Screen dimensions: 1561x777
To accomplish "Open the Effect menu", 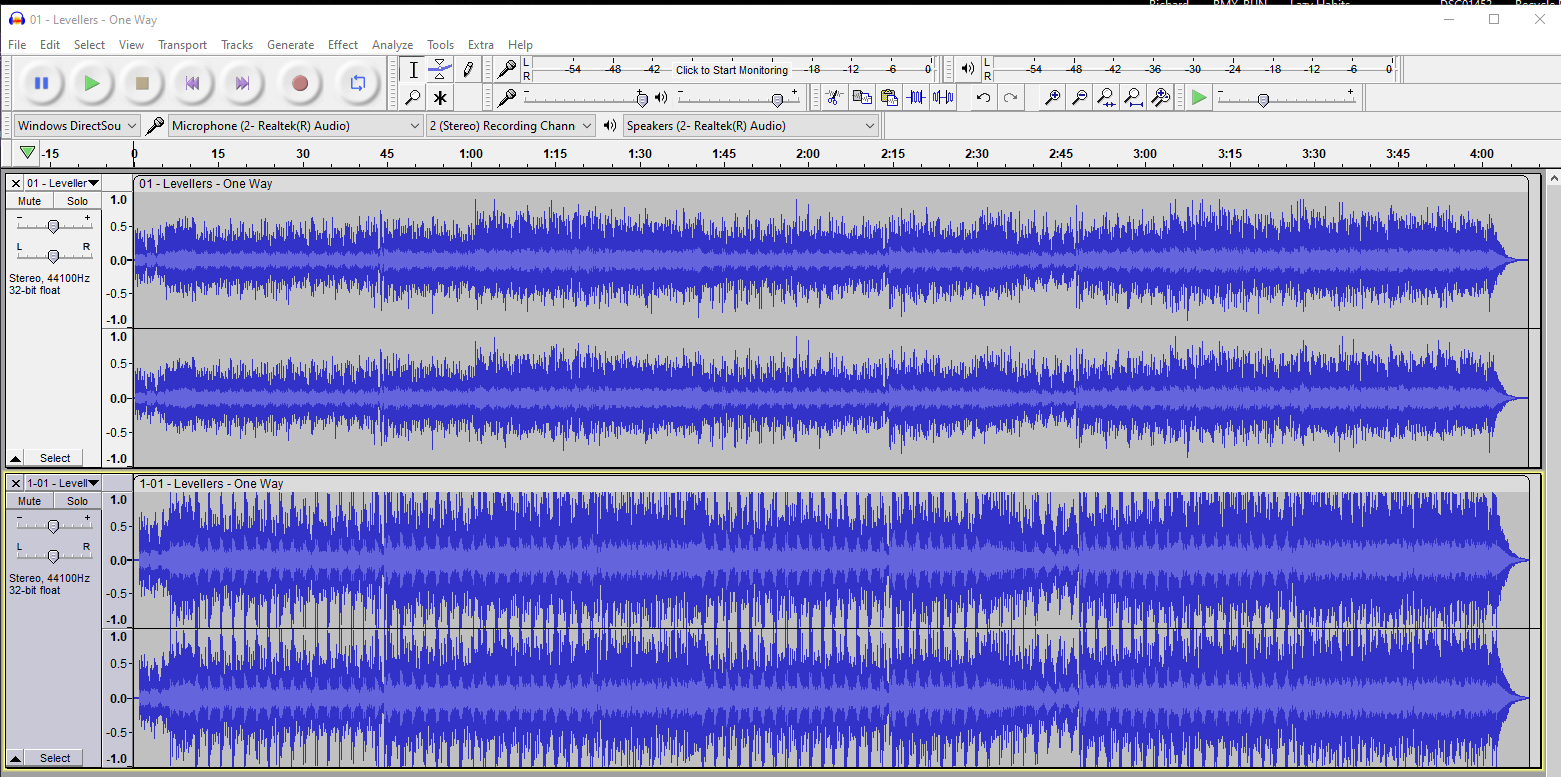I will [342, 45].
